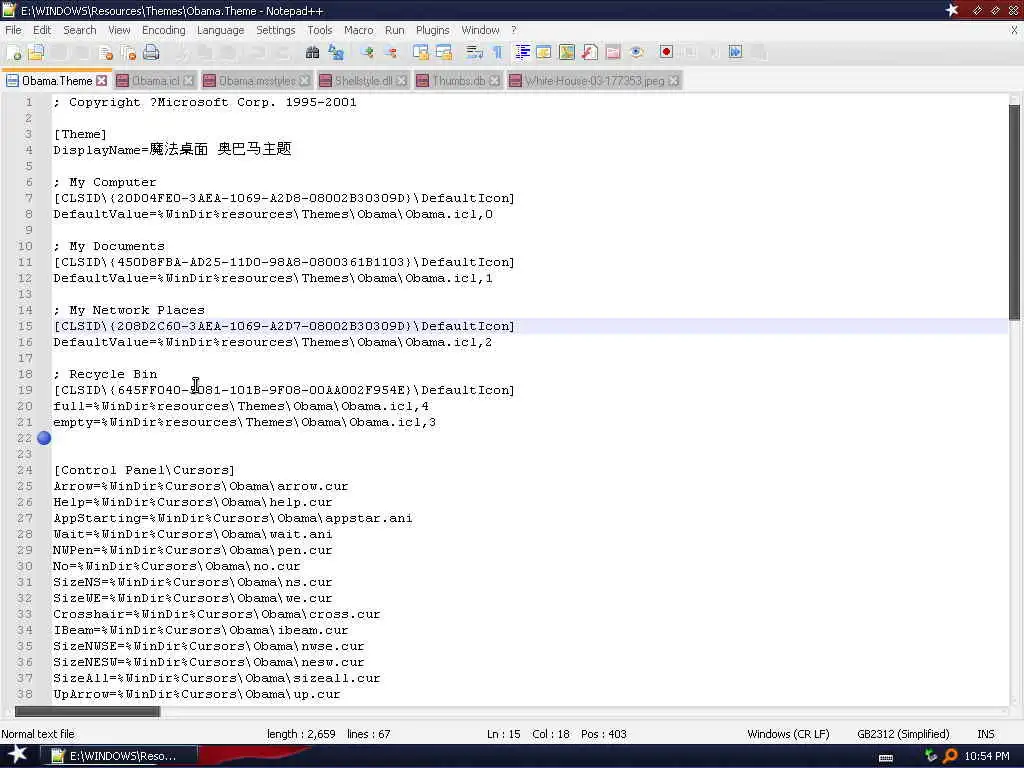Open the Tools menu
1024x768 pixels.
point(319,30)
